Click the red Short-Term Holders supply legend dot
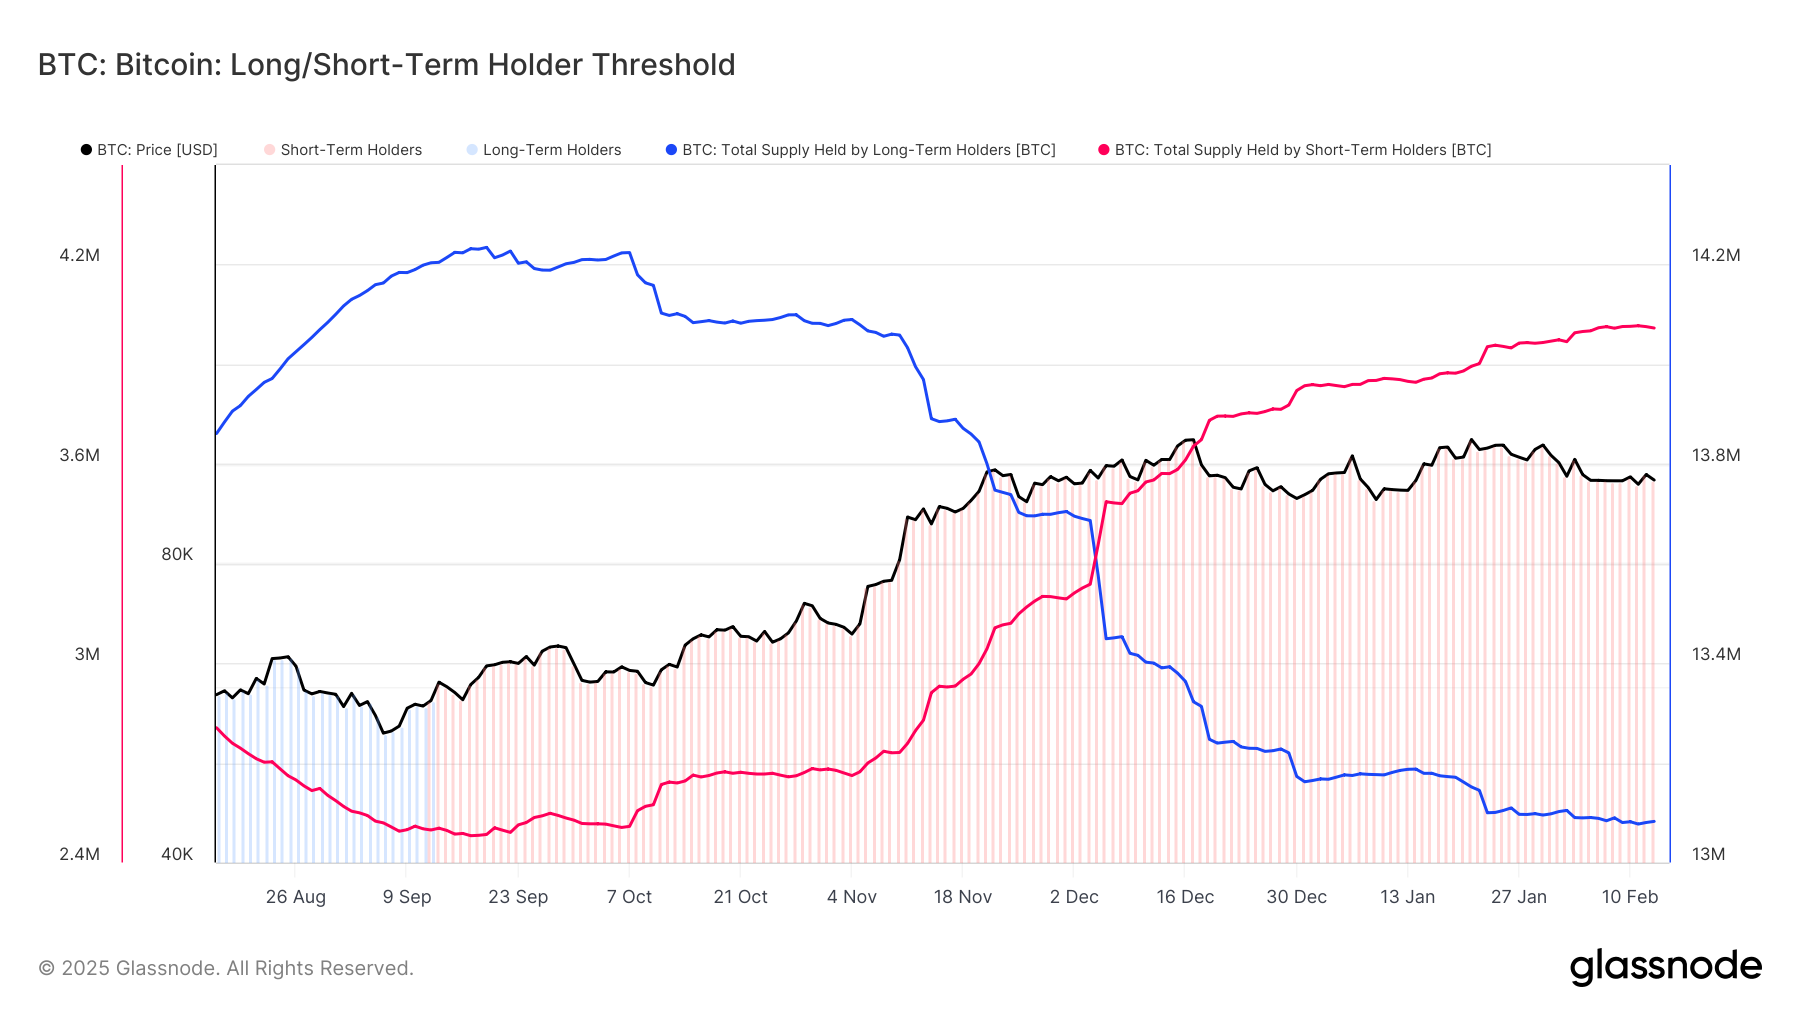The width and height of the screenshot is (1800, 1013). 1104,150
